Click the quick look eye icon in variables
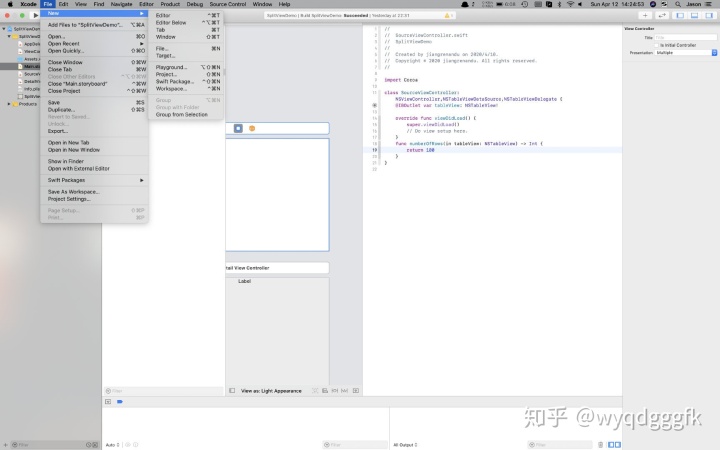The height and width of the screenshot is (450, 720). point(128,444)
